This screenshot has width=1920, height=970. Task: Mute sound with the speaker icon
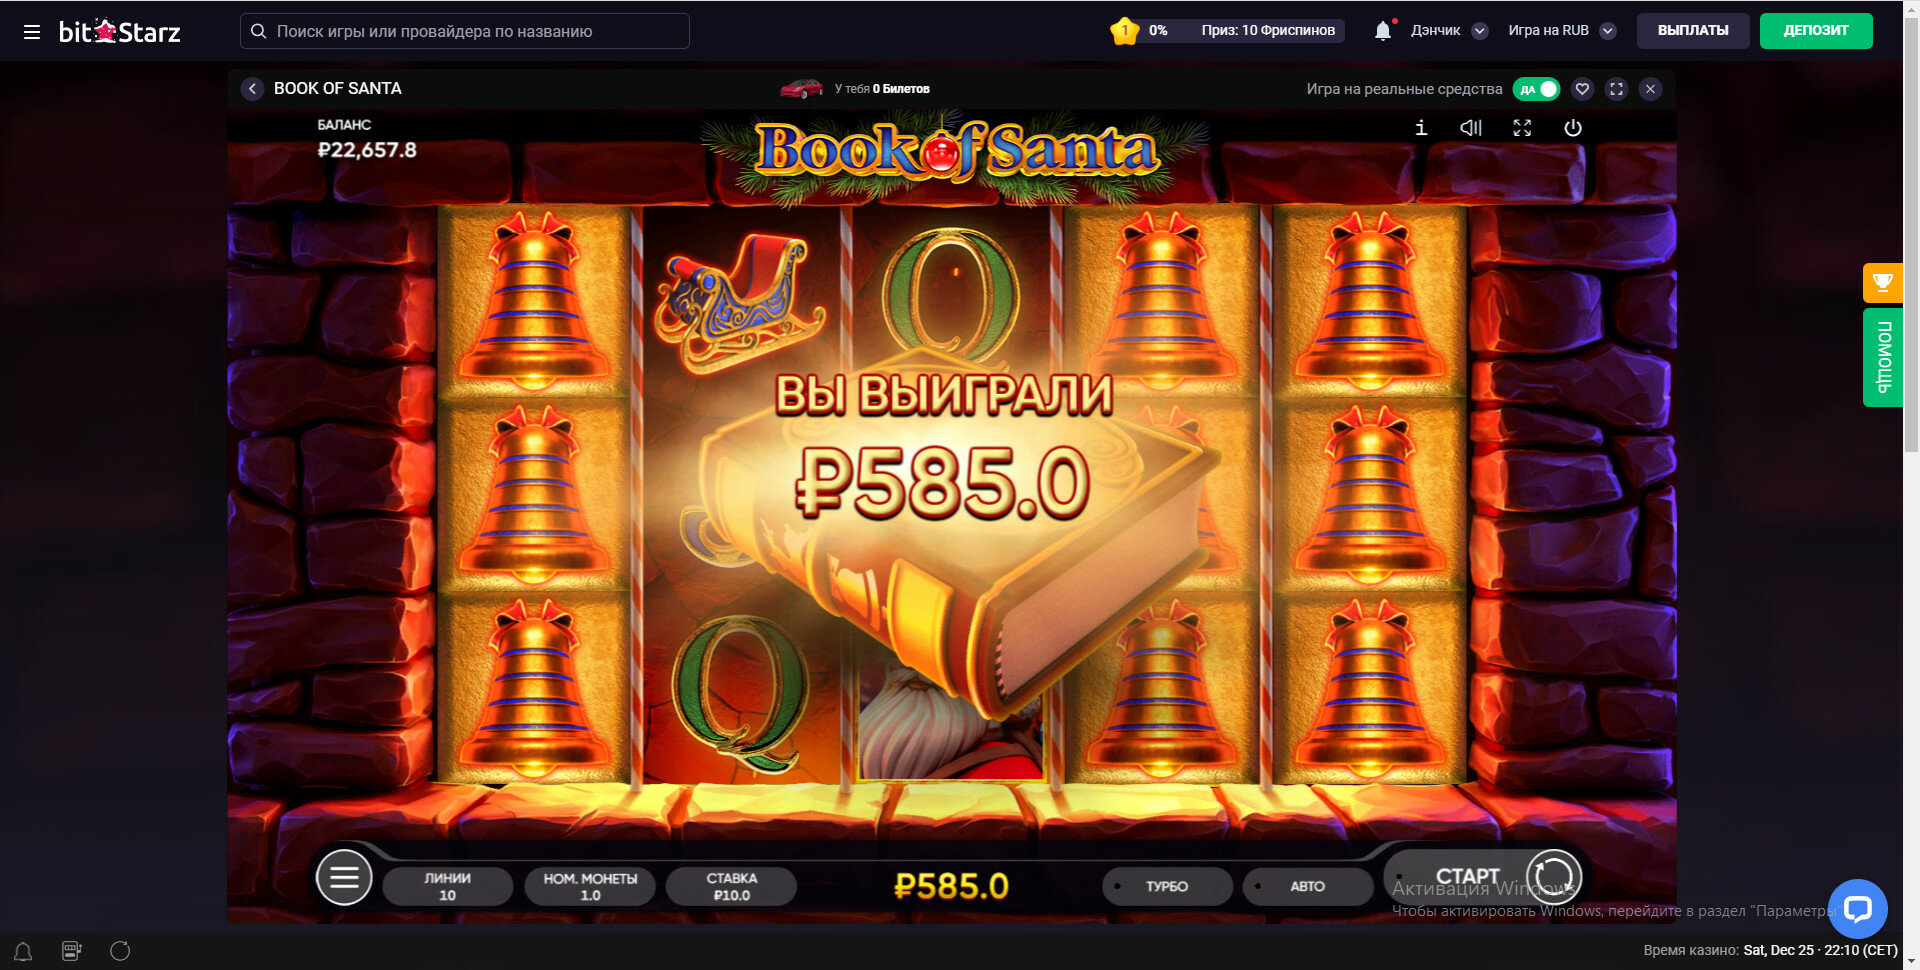point(1471,128)
